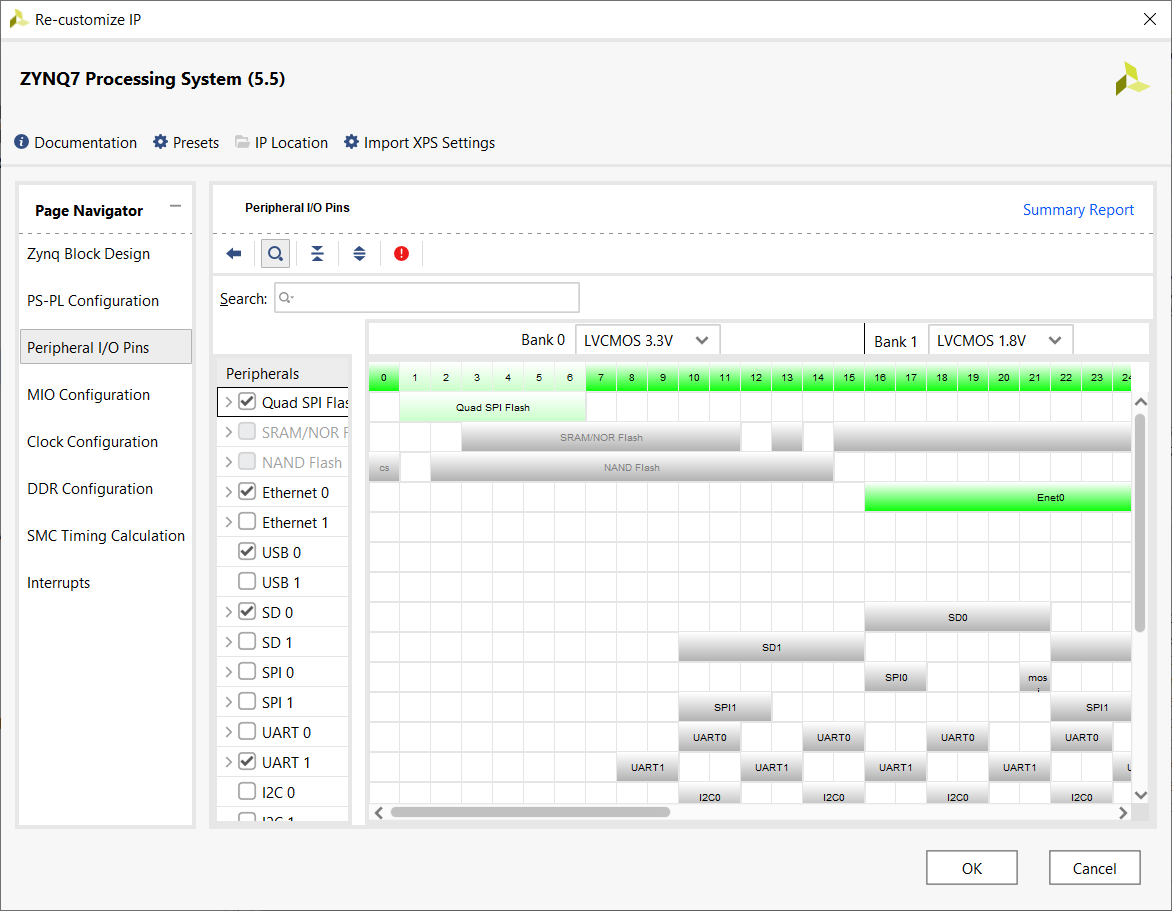This screenshot has height=911, width=1172.
Task: Uncheck the USB 0 checkbox
Action: click(247, 552)
